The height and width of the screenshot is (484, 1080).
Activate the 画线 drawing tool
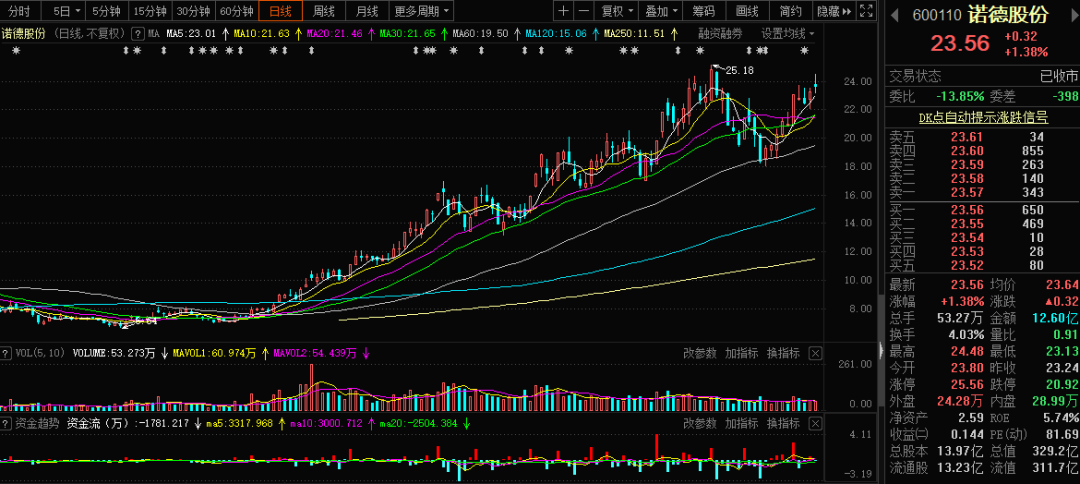click(x=747, y=11)
